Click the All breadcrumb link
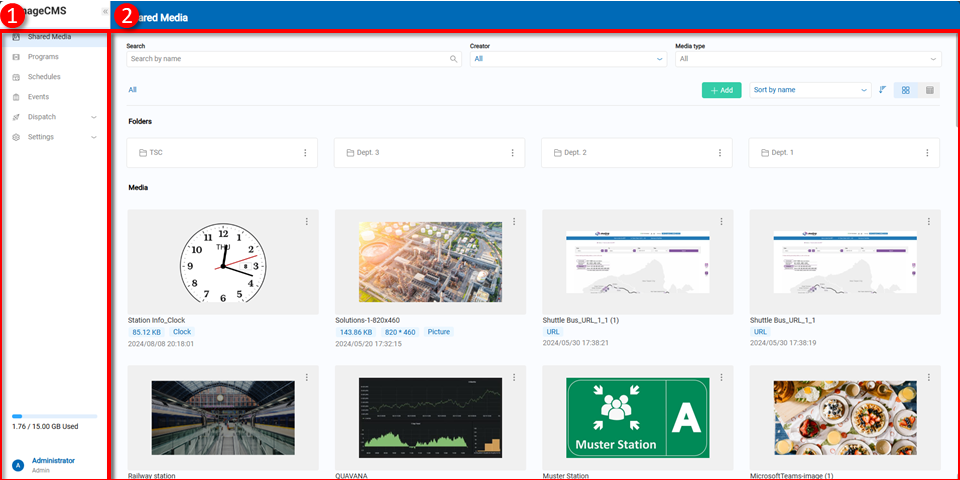 (x=132, y=90)
